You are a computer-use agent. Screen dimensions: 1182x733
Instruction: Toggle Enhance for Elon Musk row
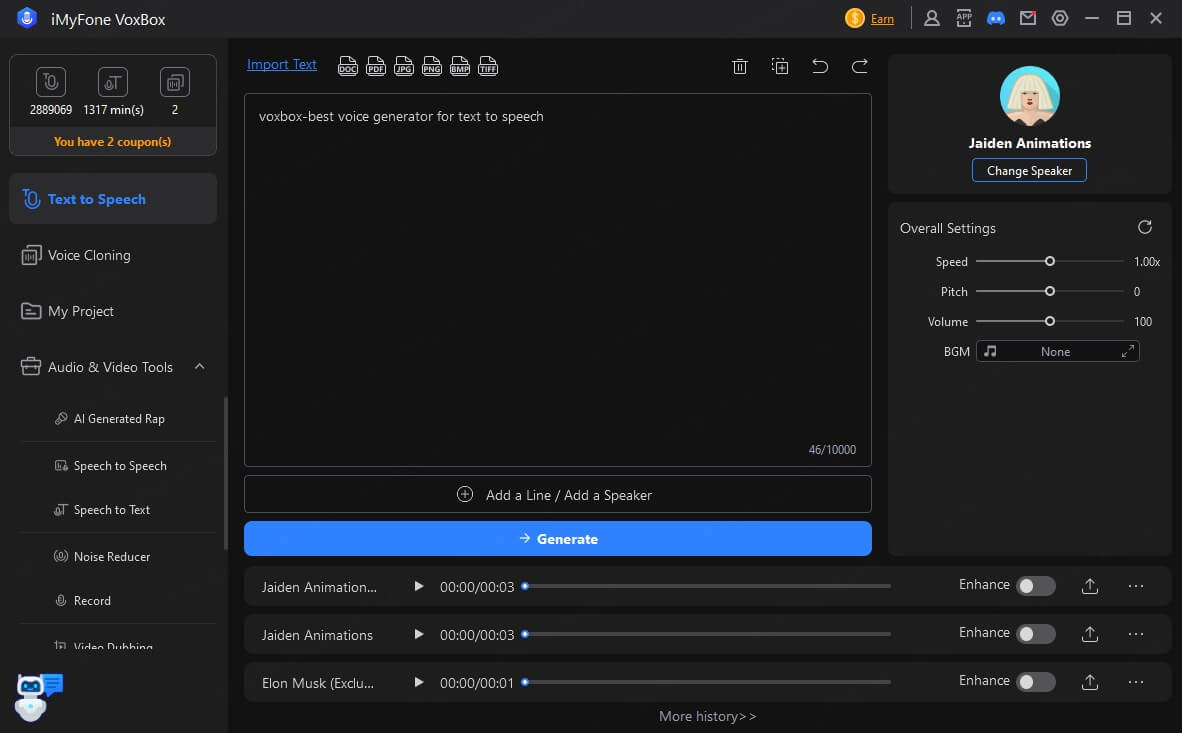tap(1036, 682)
